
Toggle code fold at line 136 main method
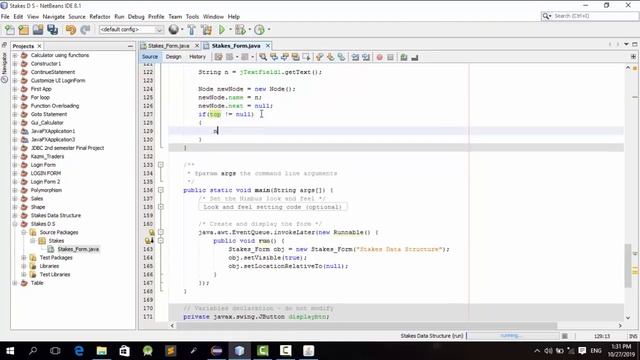tap(161, 190)
